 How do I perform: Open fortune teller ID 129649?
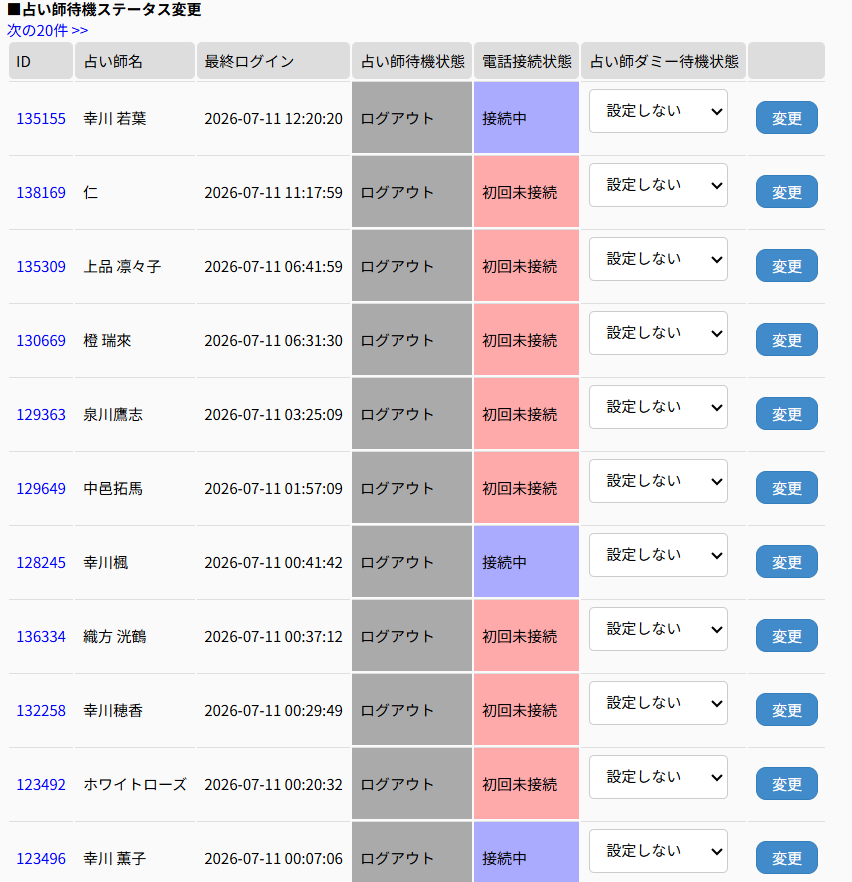(x=40, y=488)
